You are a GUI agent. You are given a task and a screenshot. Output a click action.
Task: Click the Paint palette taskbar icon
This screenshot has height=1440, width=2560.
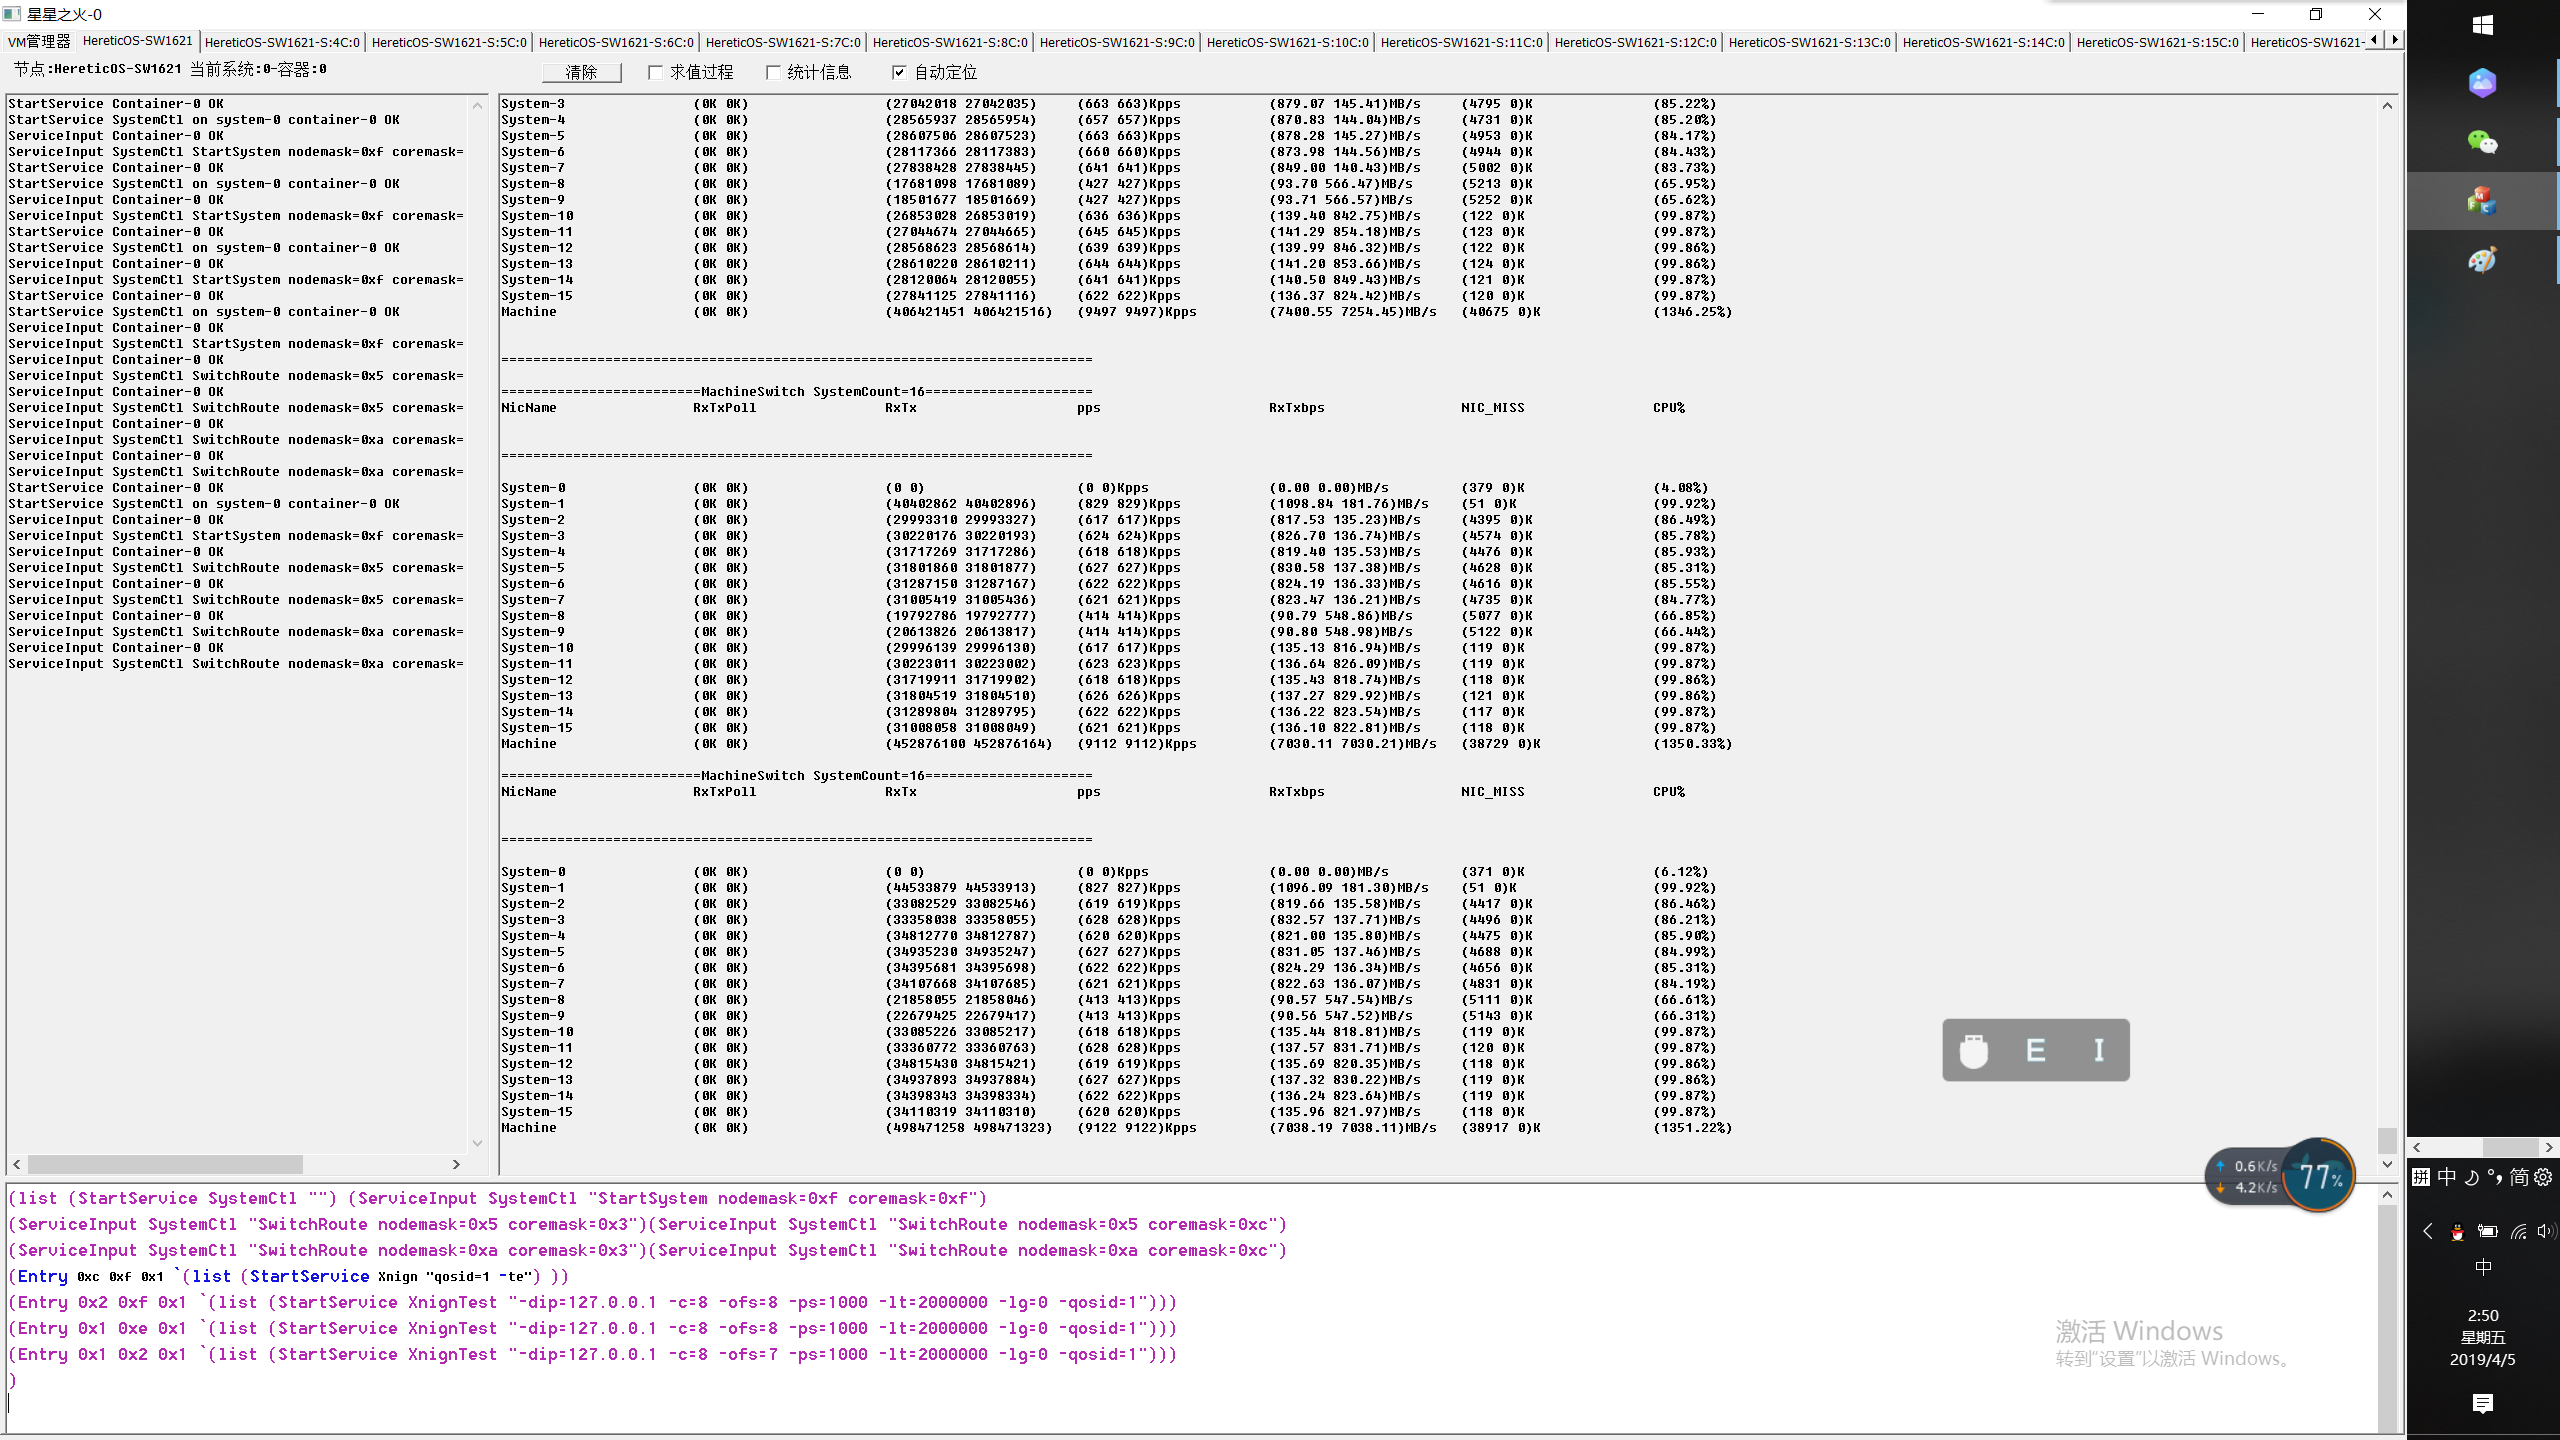pyautogui.click(x=2482, y=261)
